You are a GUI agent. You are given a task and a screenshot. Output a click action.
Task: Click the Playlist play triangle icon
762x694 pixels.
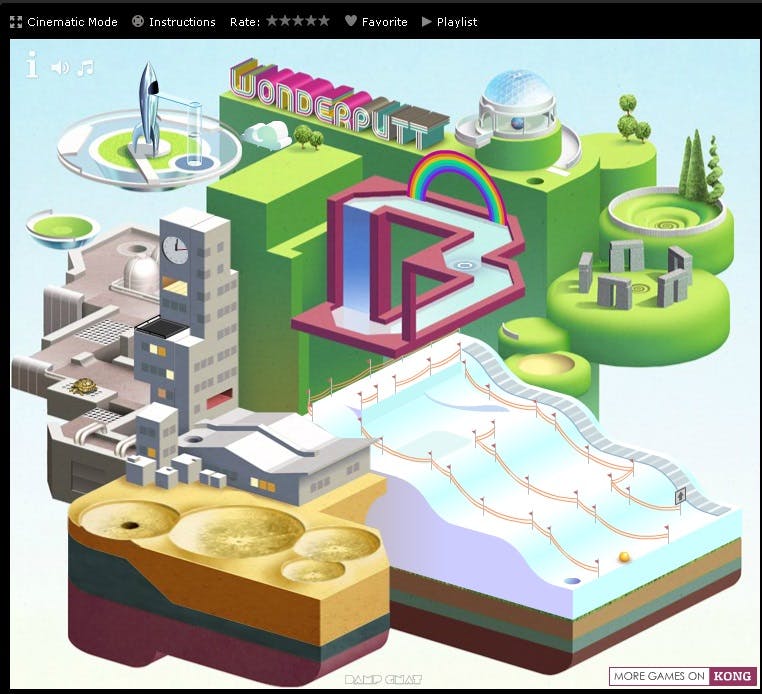click(427, 21)
